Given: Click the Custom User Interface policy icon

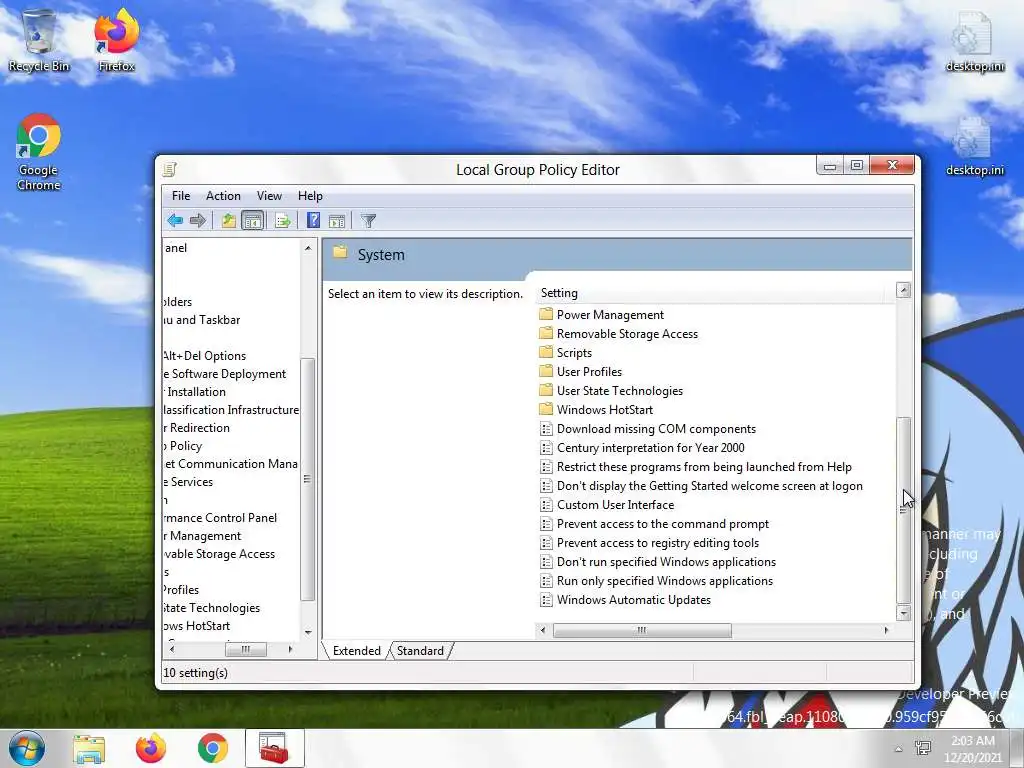Looking at the screenshot, I should click(x=546, y=504).
